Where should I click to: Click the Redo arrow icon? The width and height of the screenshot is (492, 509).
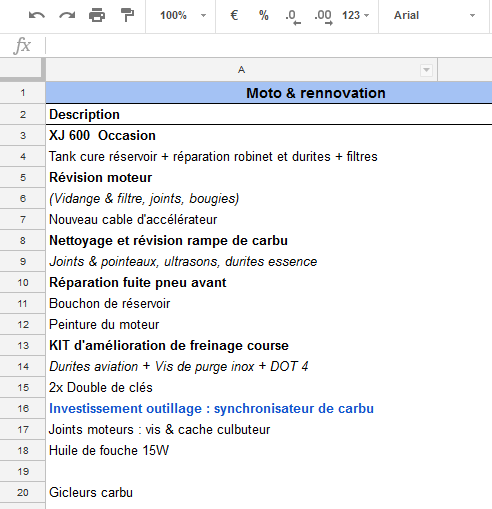[x=67, y=15]
